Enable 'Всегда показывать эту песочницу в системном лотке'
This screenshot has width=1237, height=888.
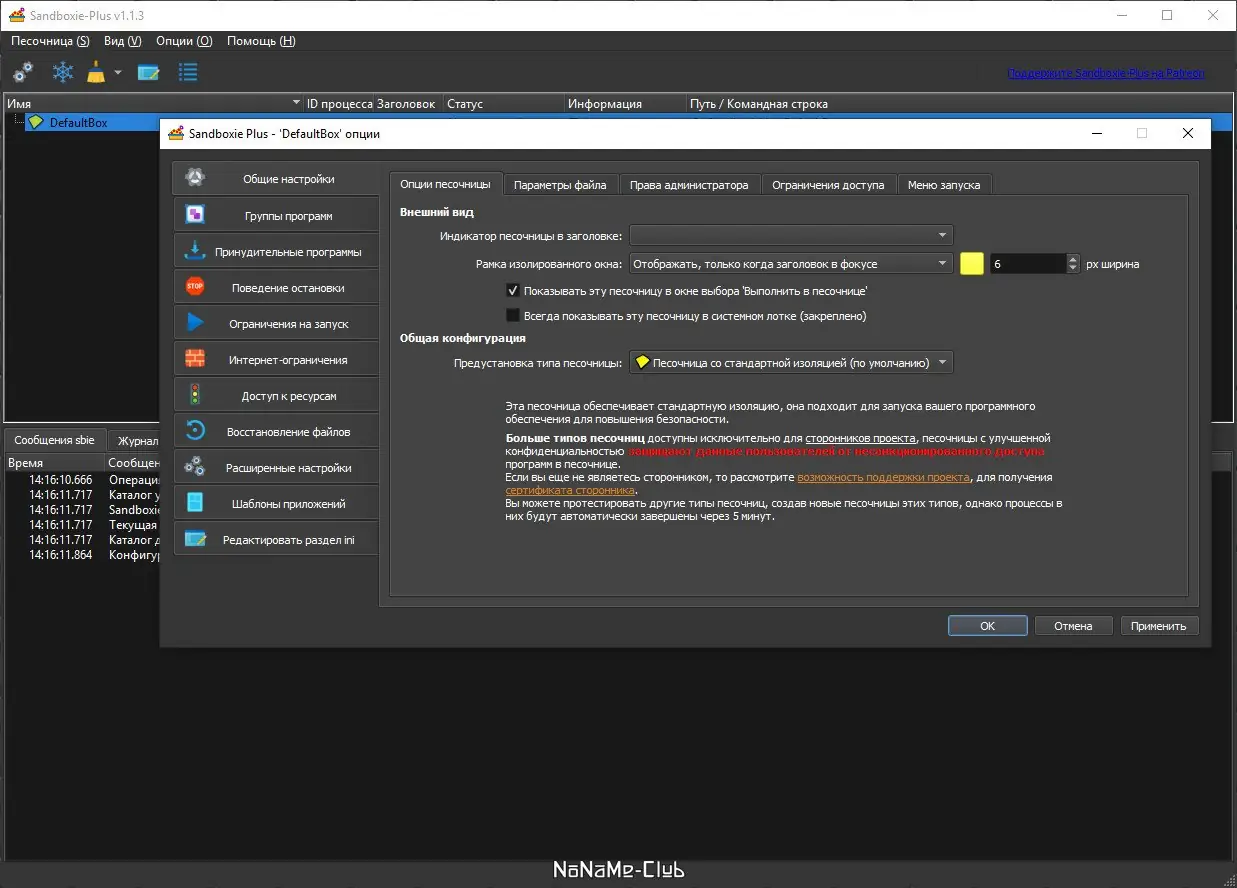[513, 315]
